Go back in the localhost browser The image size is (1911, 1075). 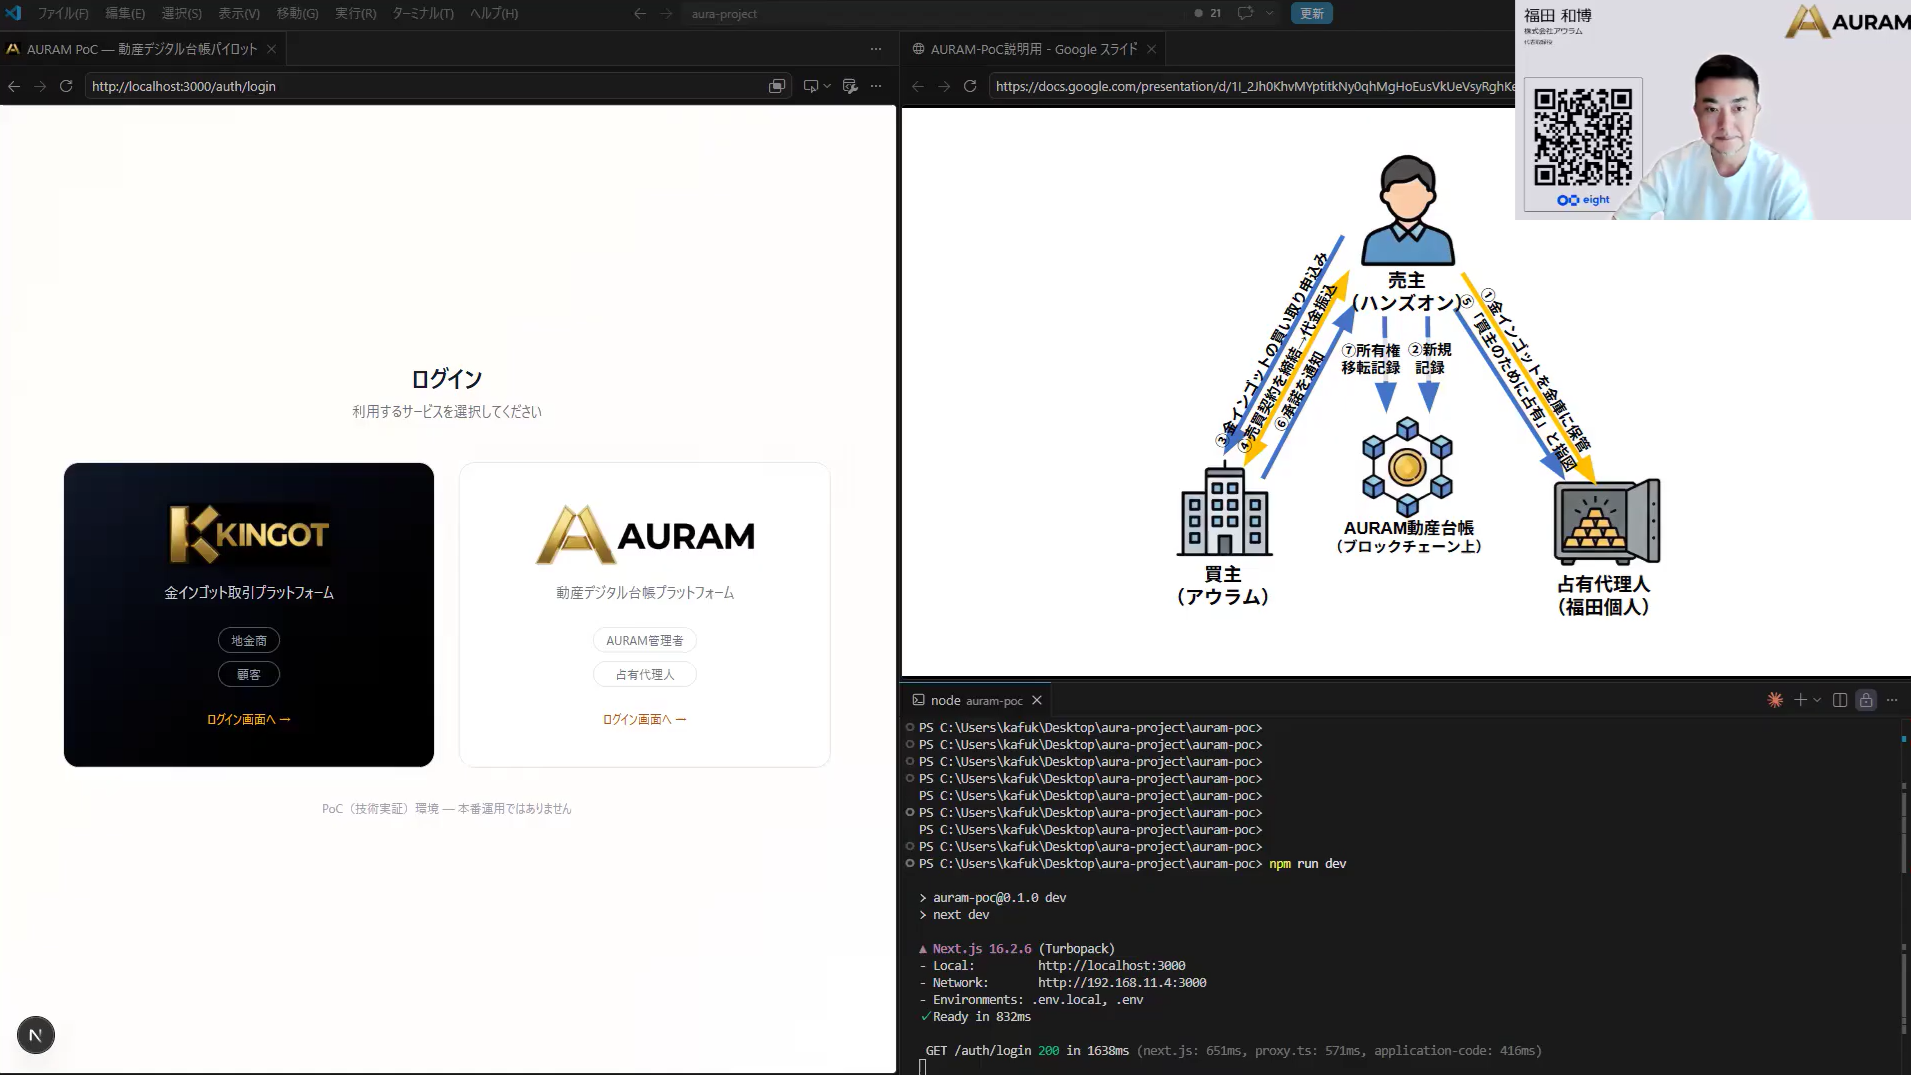click(14, 86)
